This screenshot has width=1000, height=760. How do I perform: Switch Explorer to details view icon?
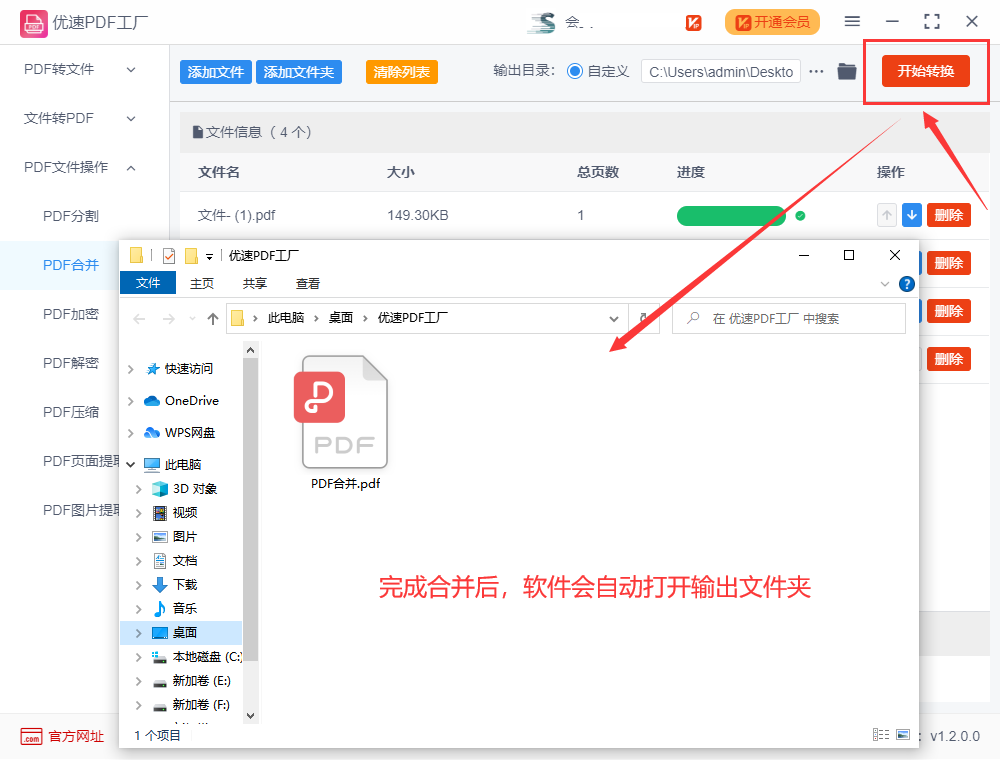[x=881, y=734]
